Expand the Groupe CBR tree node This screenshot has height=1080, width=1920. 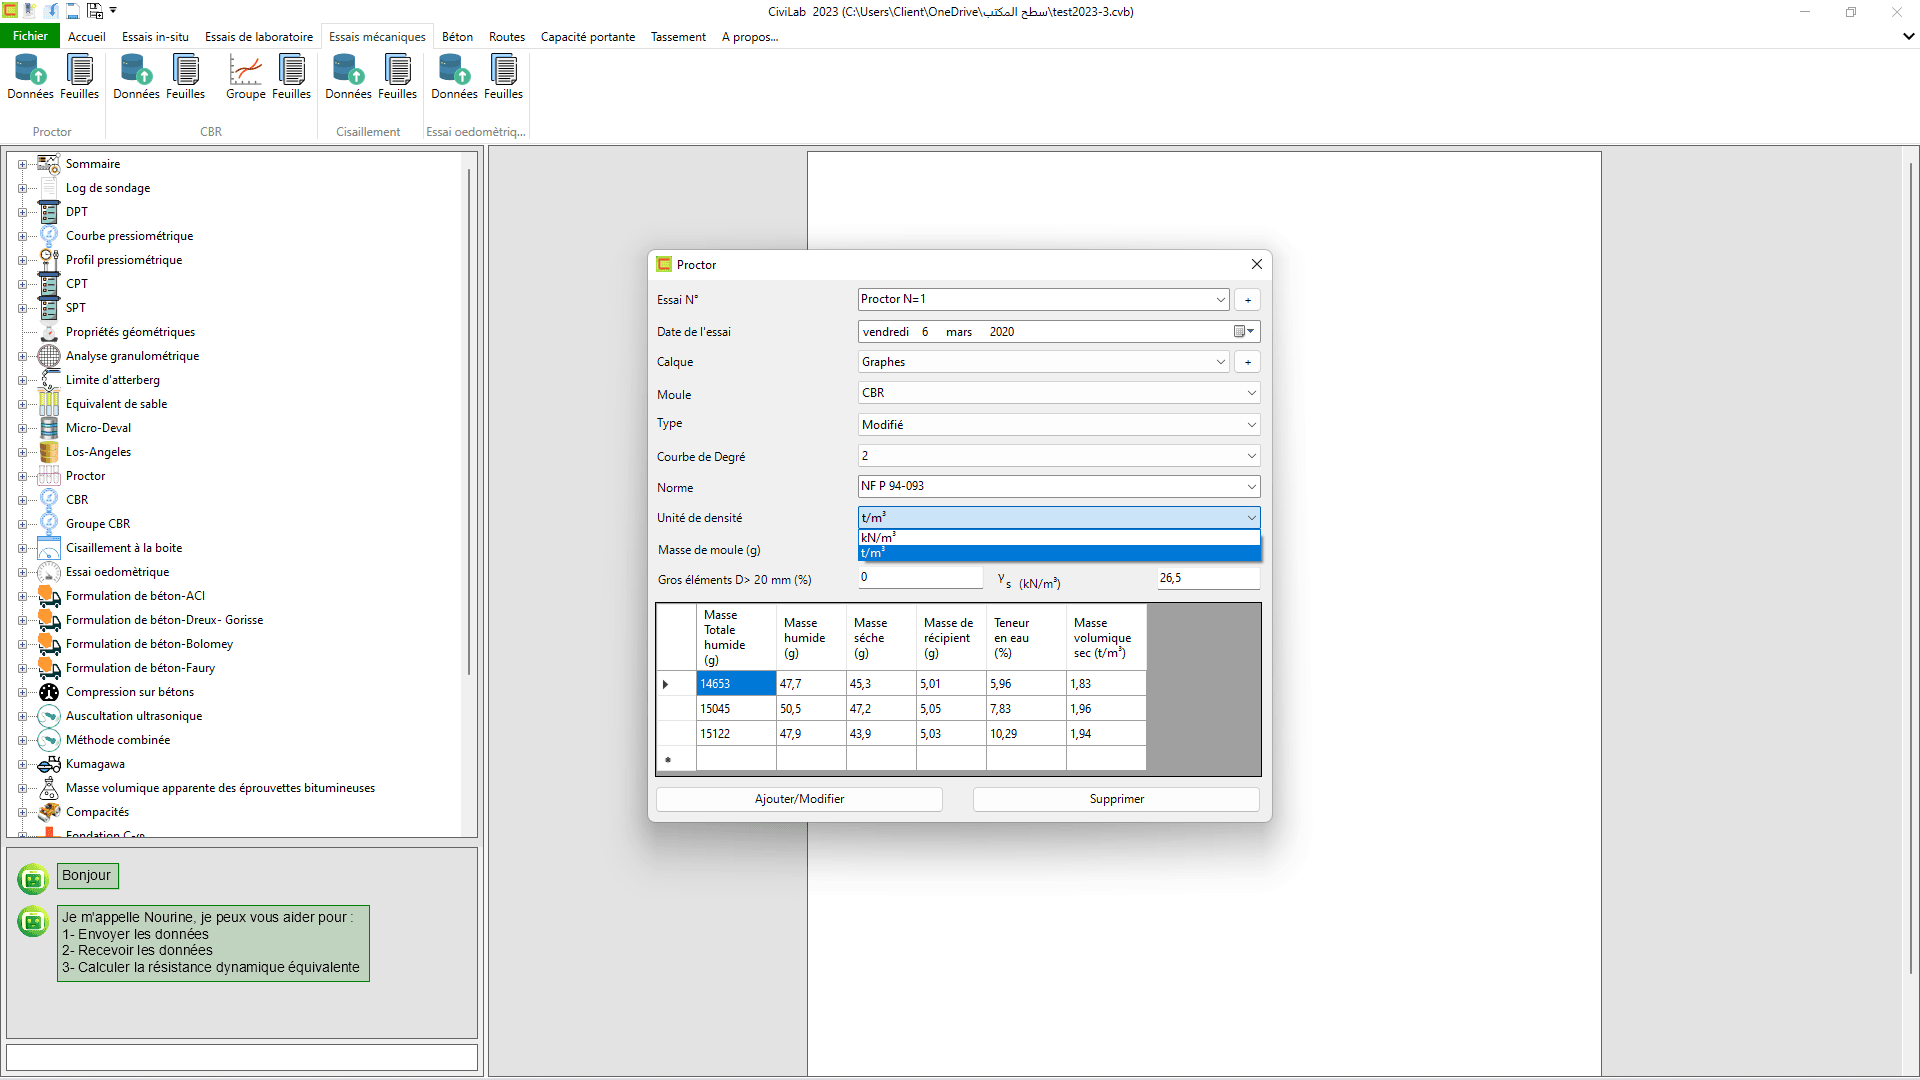click(22, 524)
